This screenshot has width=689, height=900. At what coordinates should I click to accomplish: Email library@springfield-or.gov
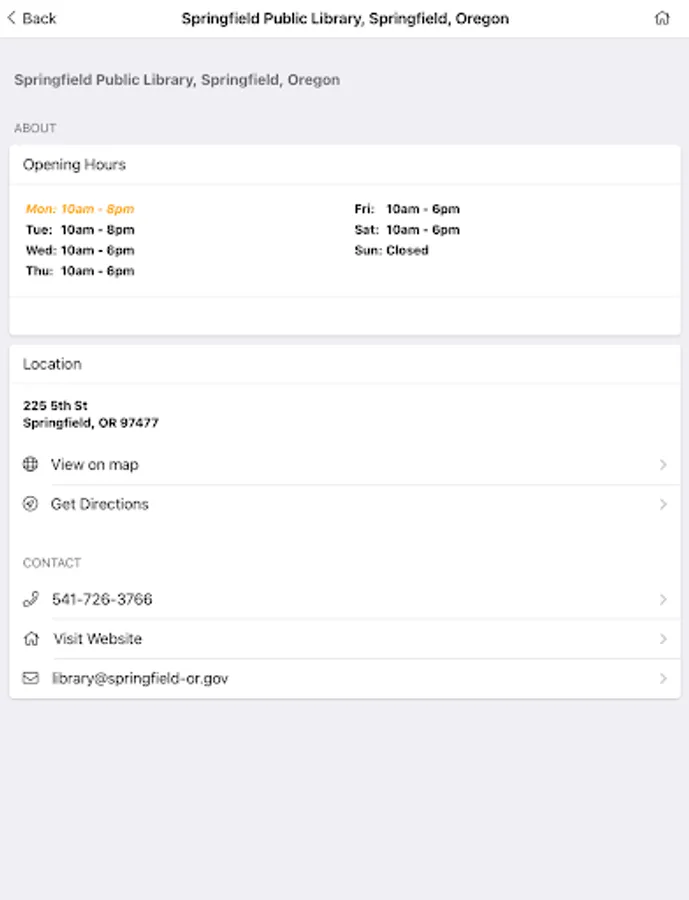tap(140, 678)
